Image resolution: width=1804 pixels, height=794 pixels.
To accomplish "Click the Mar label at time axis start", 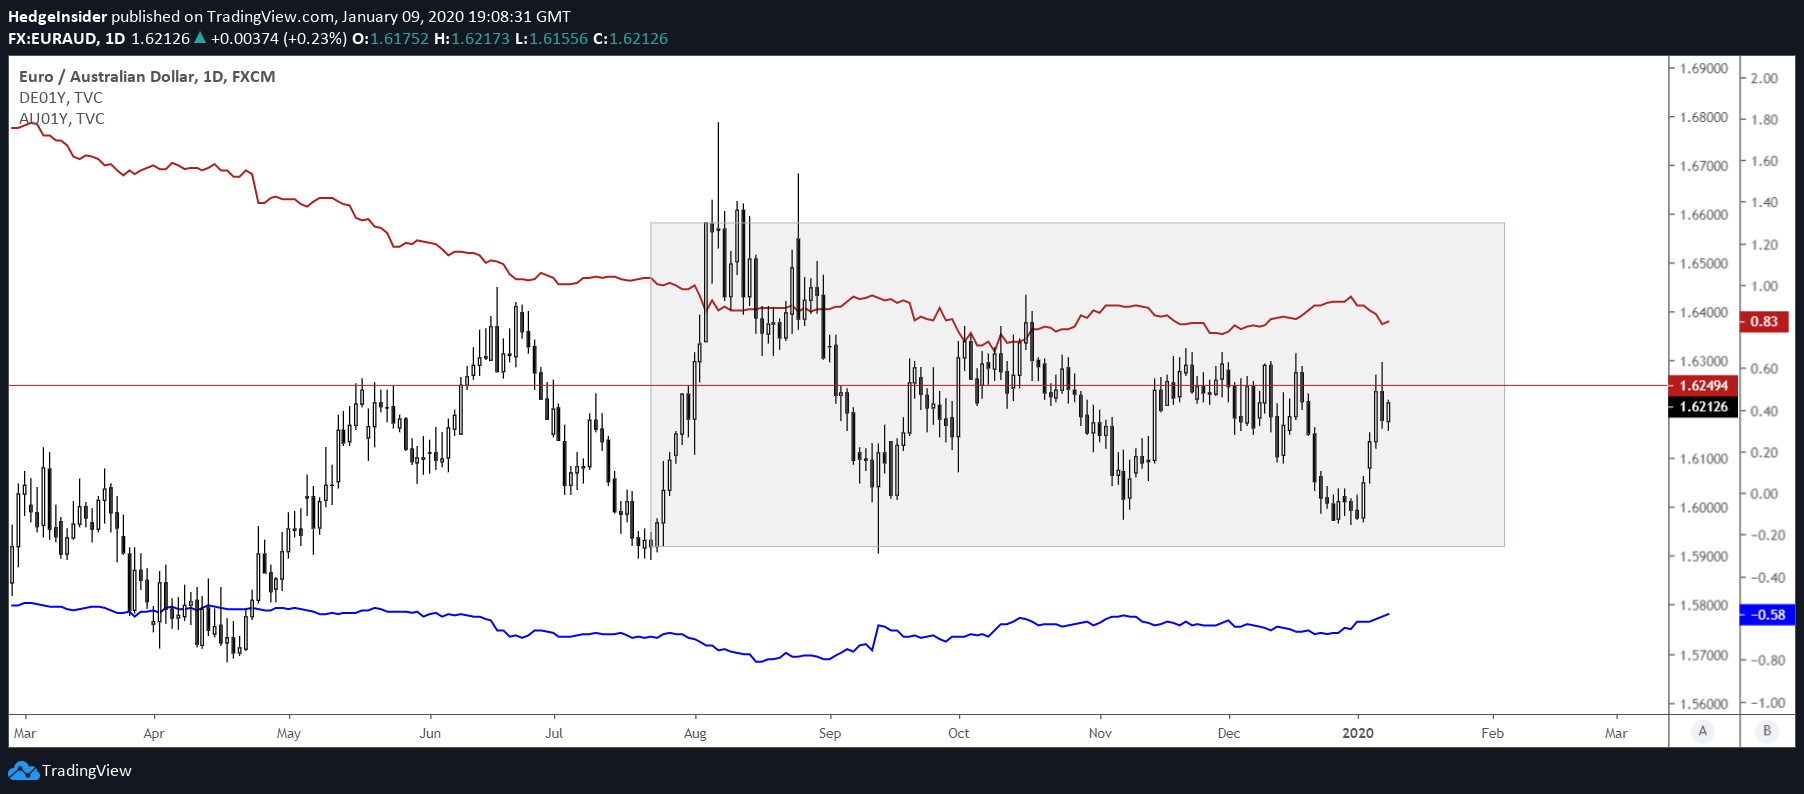I will (x=25, y=733).
